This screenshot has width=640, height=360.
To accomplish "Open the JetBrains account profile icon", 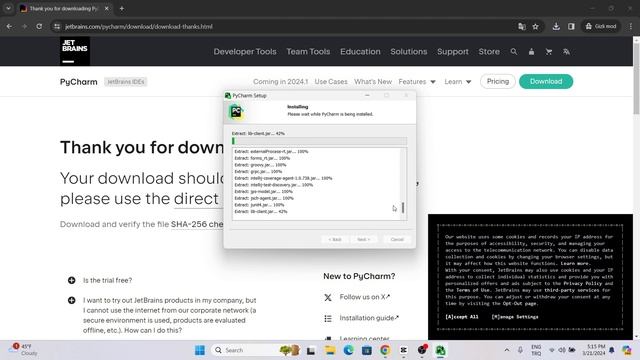I will point(531,51).
